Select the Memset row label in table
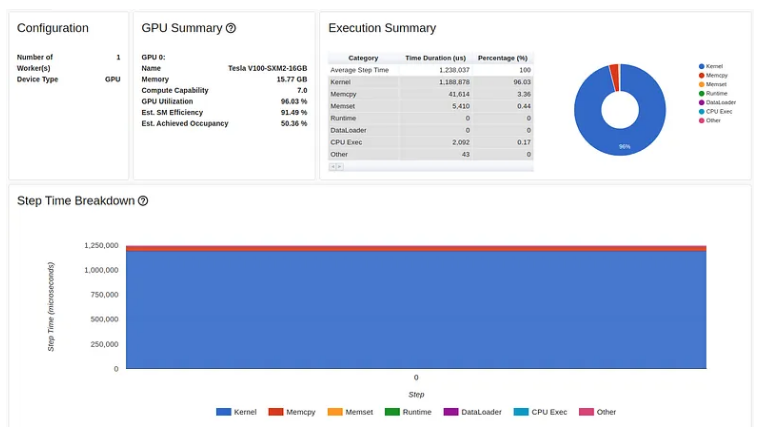This screenshot has height=440, width=762. pyautogui.click(x=343, y=106)
